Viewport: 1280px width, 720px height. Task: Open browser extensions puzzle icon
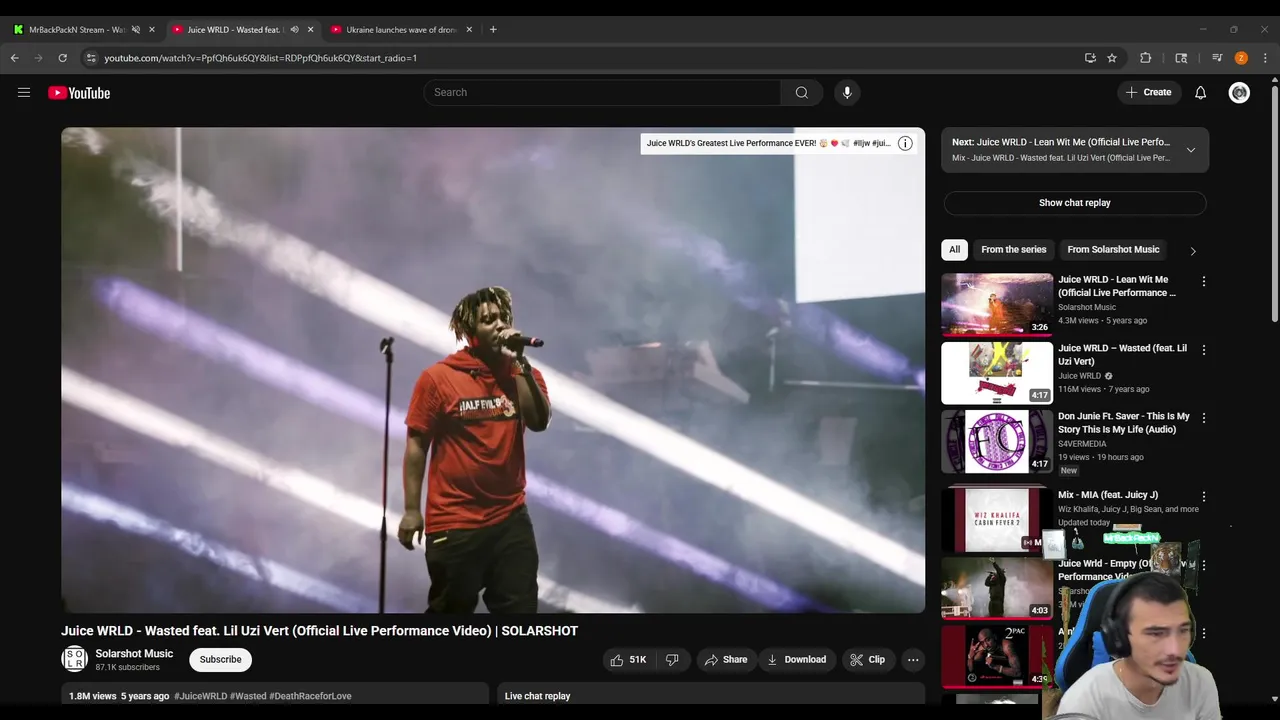point(1146,58)
